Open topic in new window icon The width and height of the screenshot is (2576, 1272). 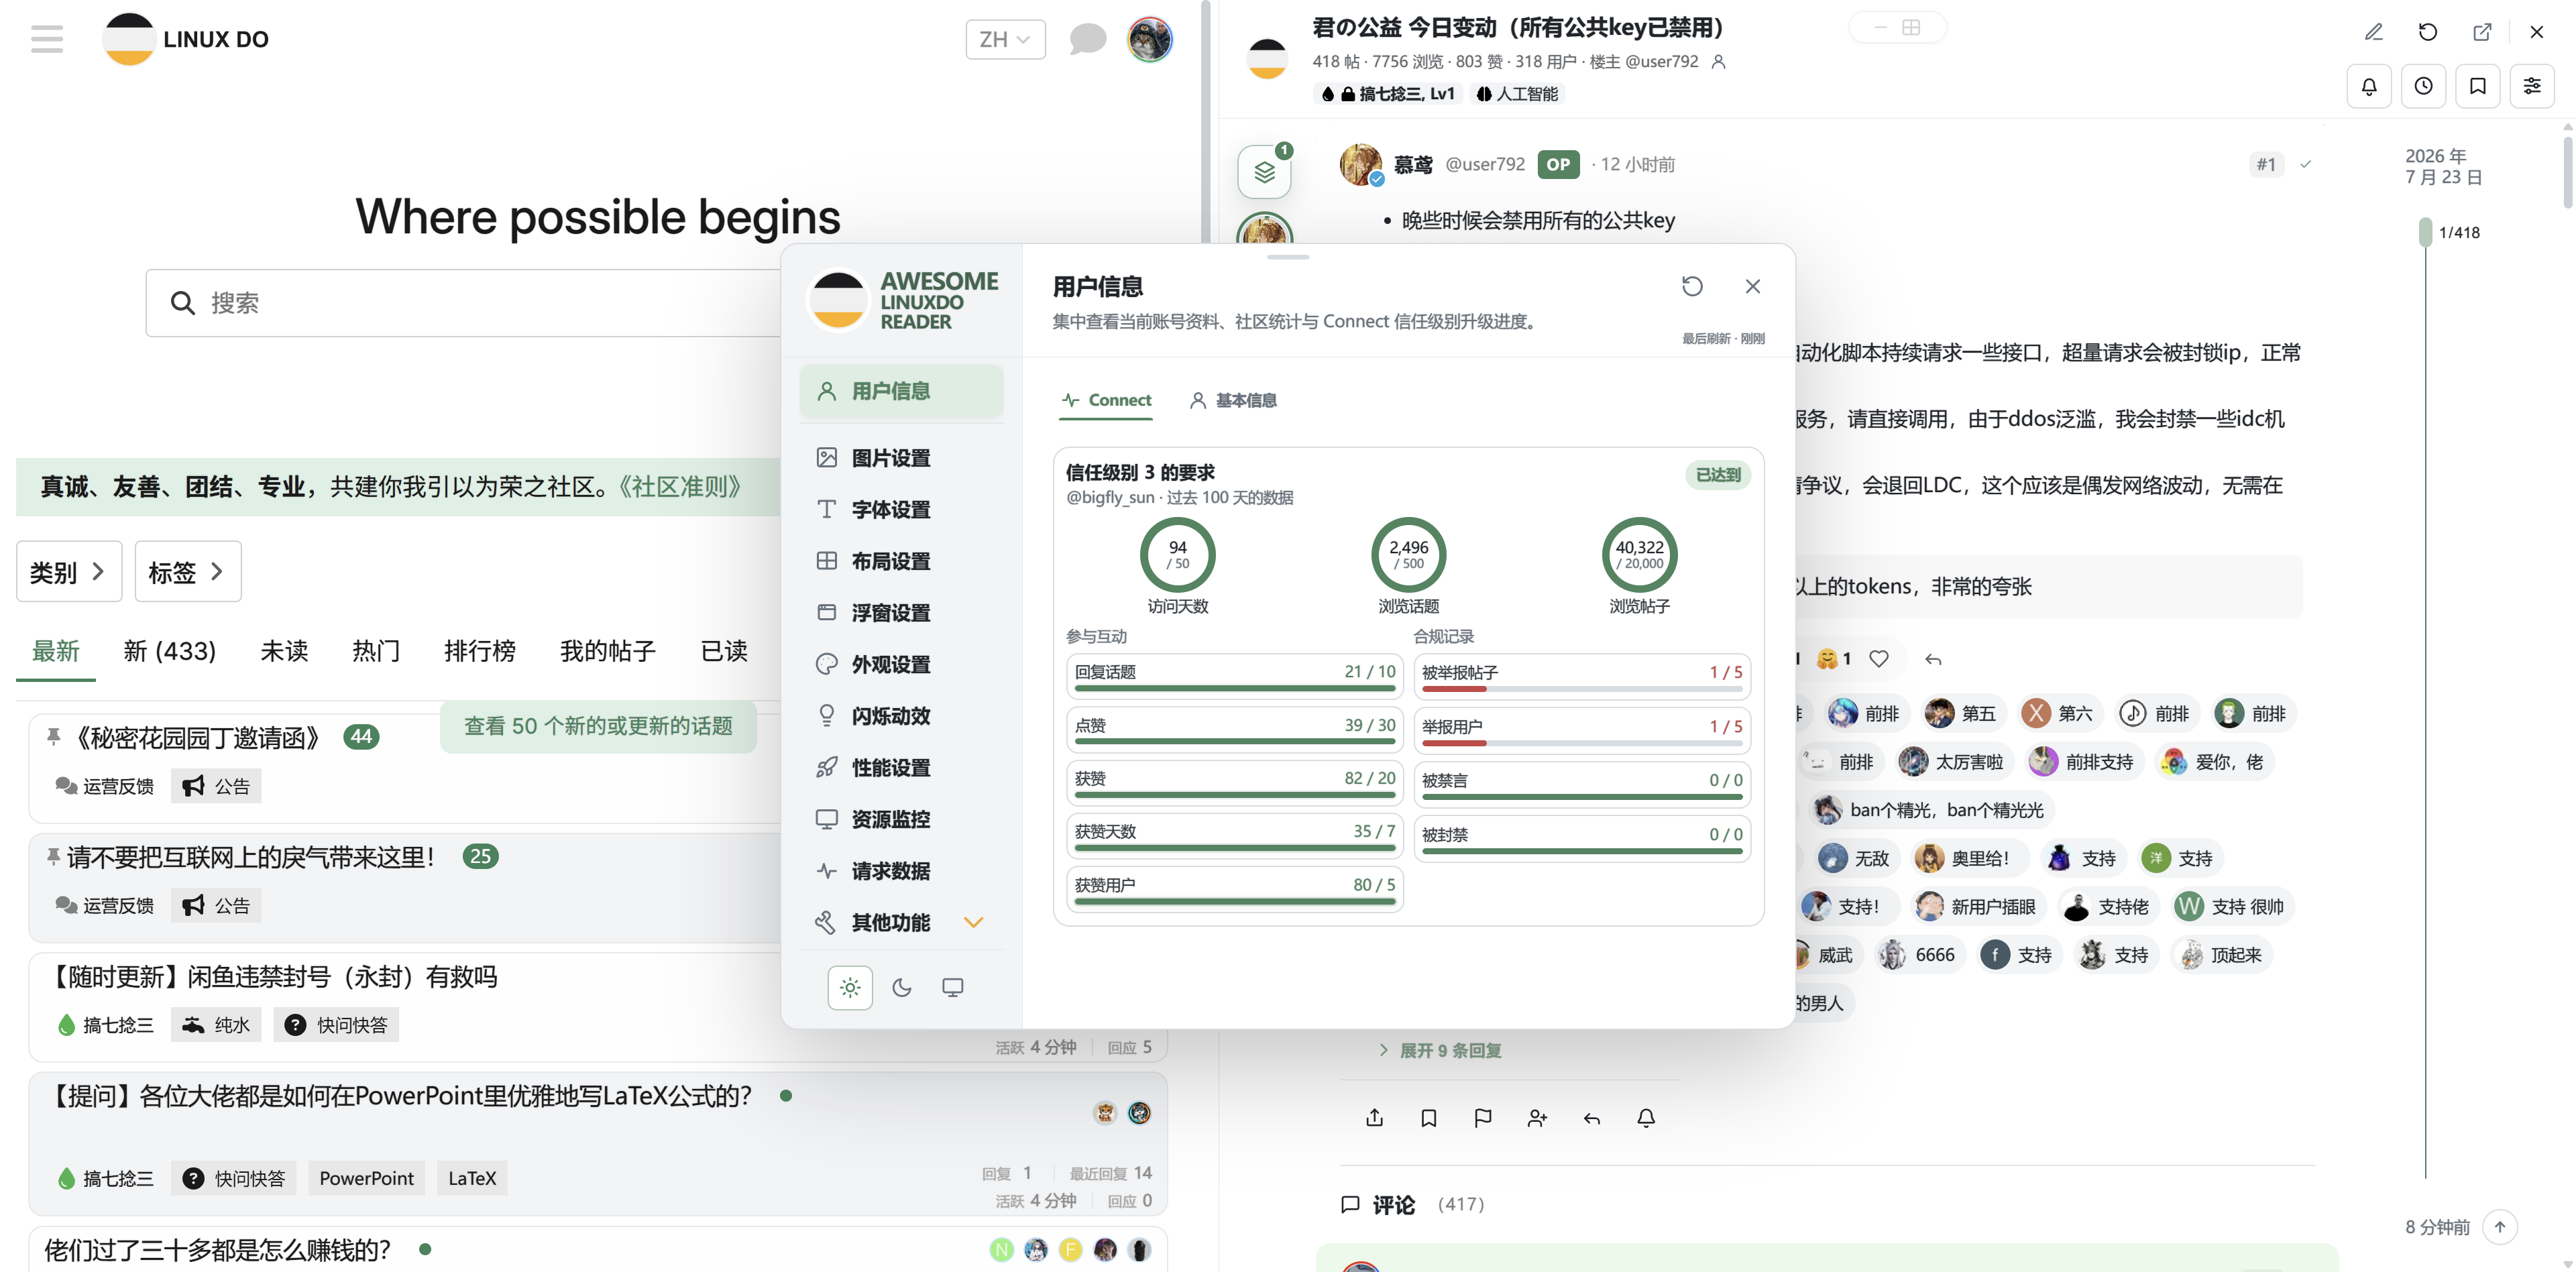pos(2482,32)
